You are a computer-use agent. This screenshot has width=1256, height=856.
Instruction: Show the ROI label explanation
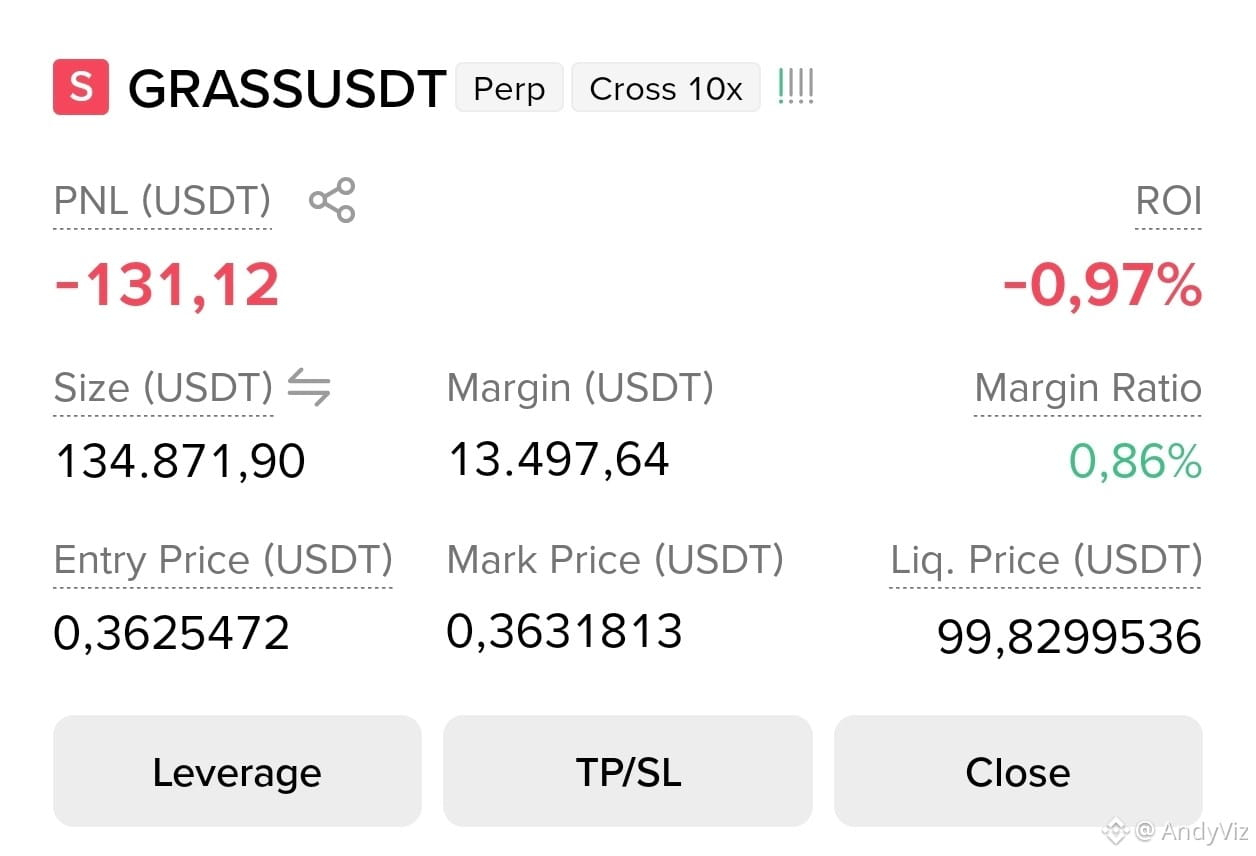point(1168,201)
